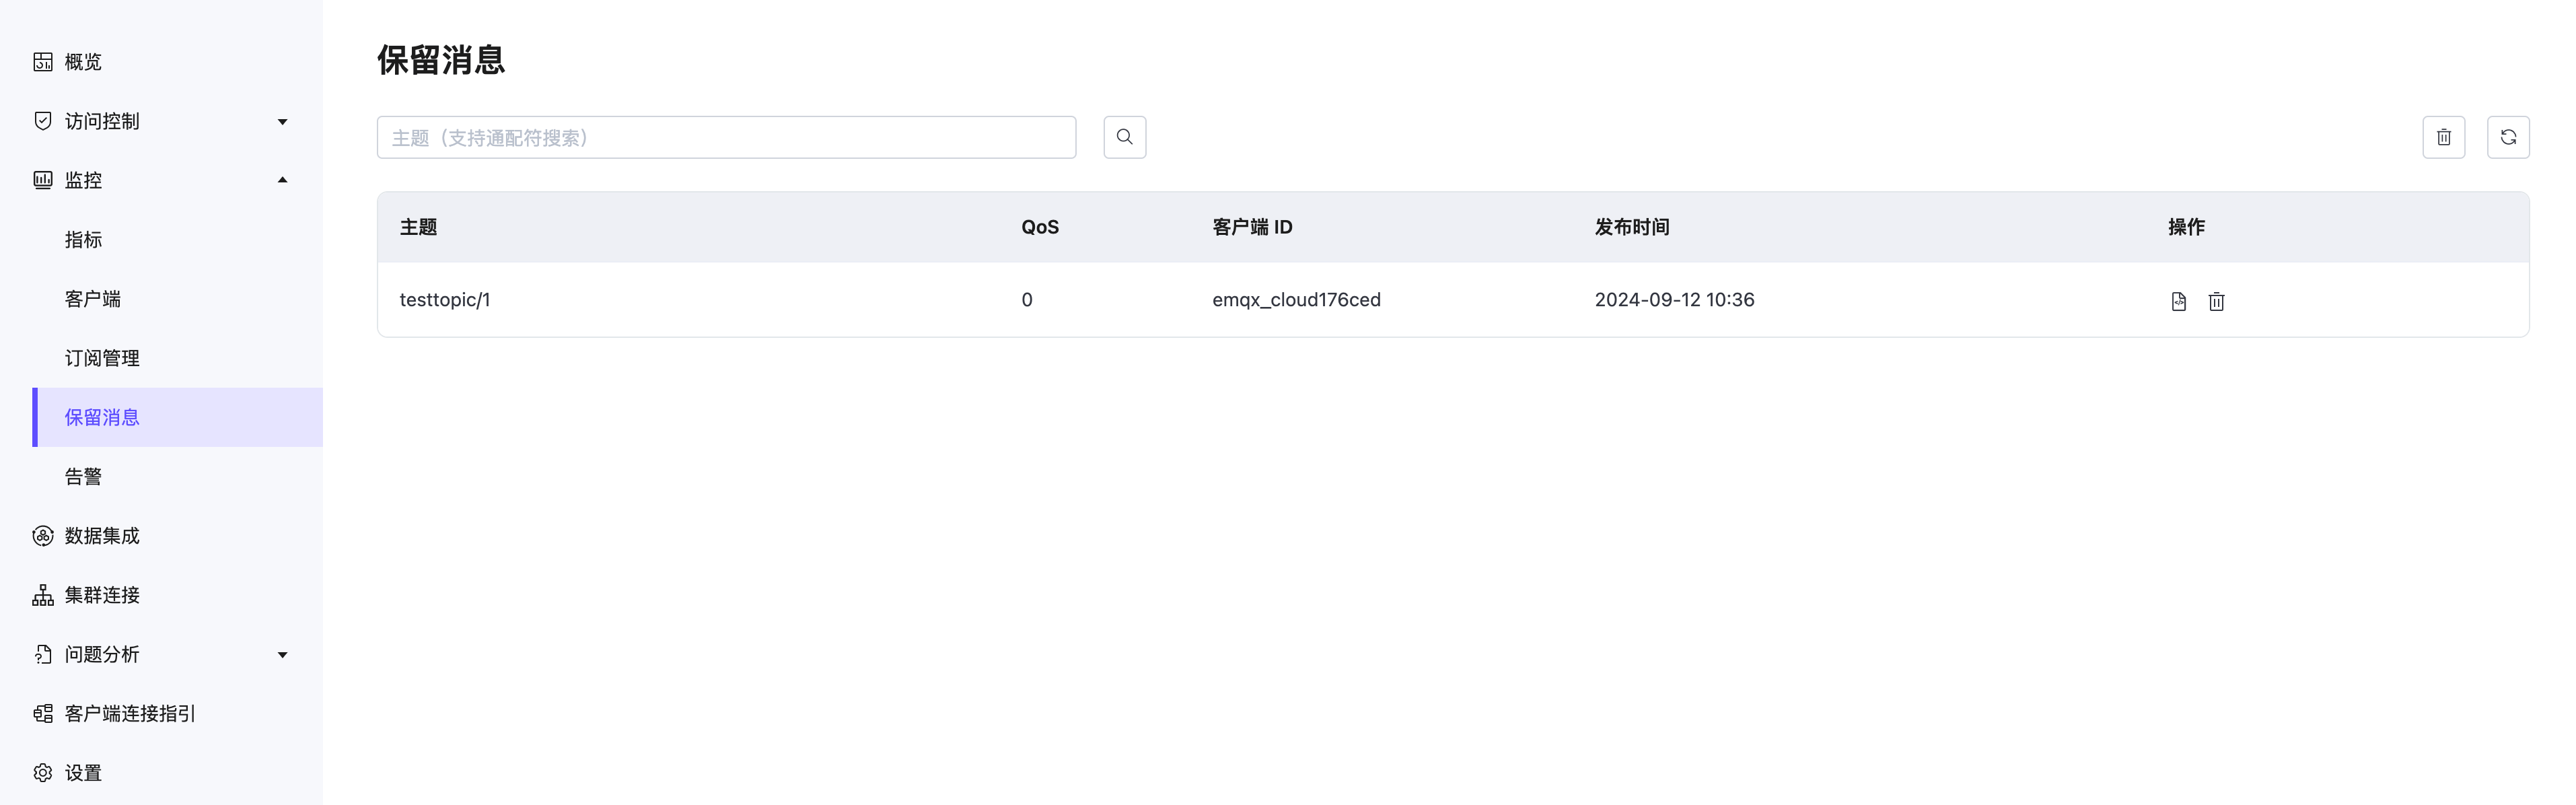The height and width of the screenshot is (805, 2576).
Task: Open the 概览 overview page
Action: tap(83, 62)
